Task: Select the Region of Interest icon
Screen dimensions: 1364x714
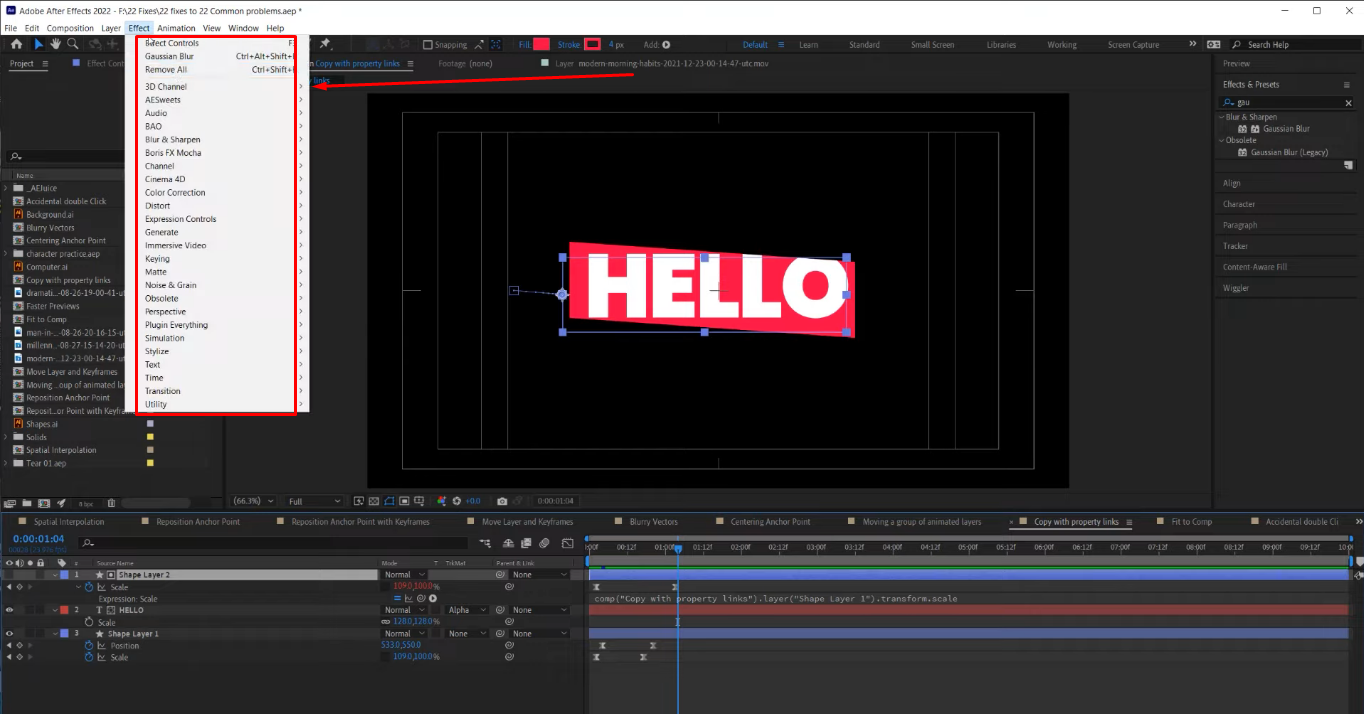Action: [404, 501]
